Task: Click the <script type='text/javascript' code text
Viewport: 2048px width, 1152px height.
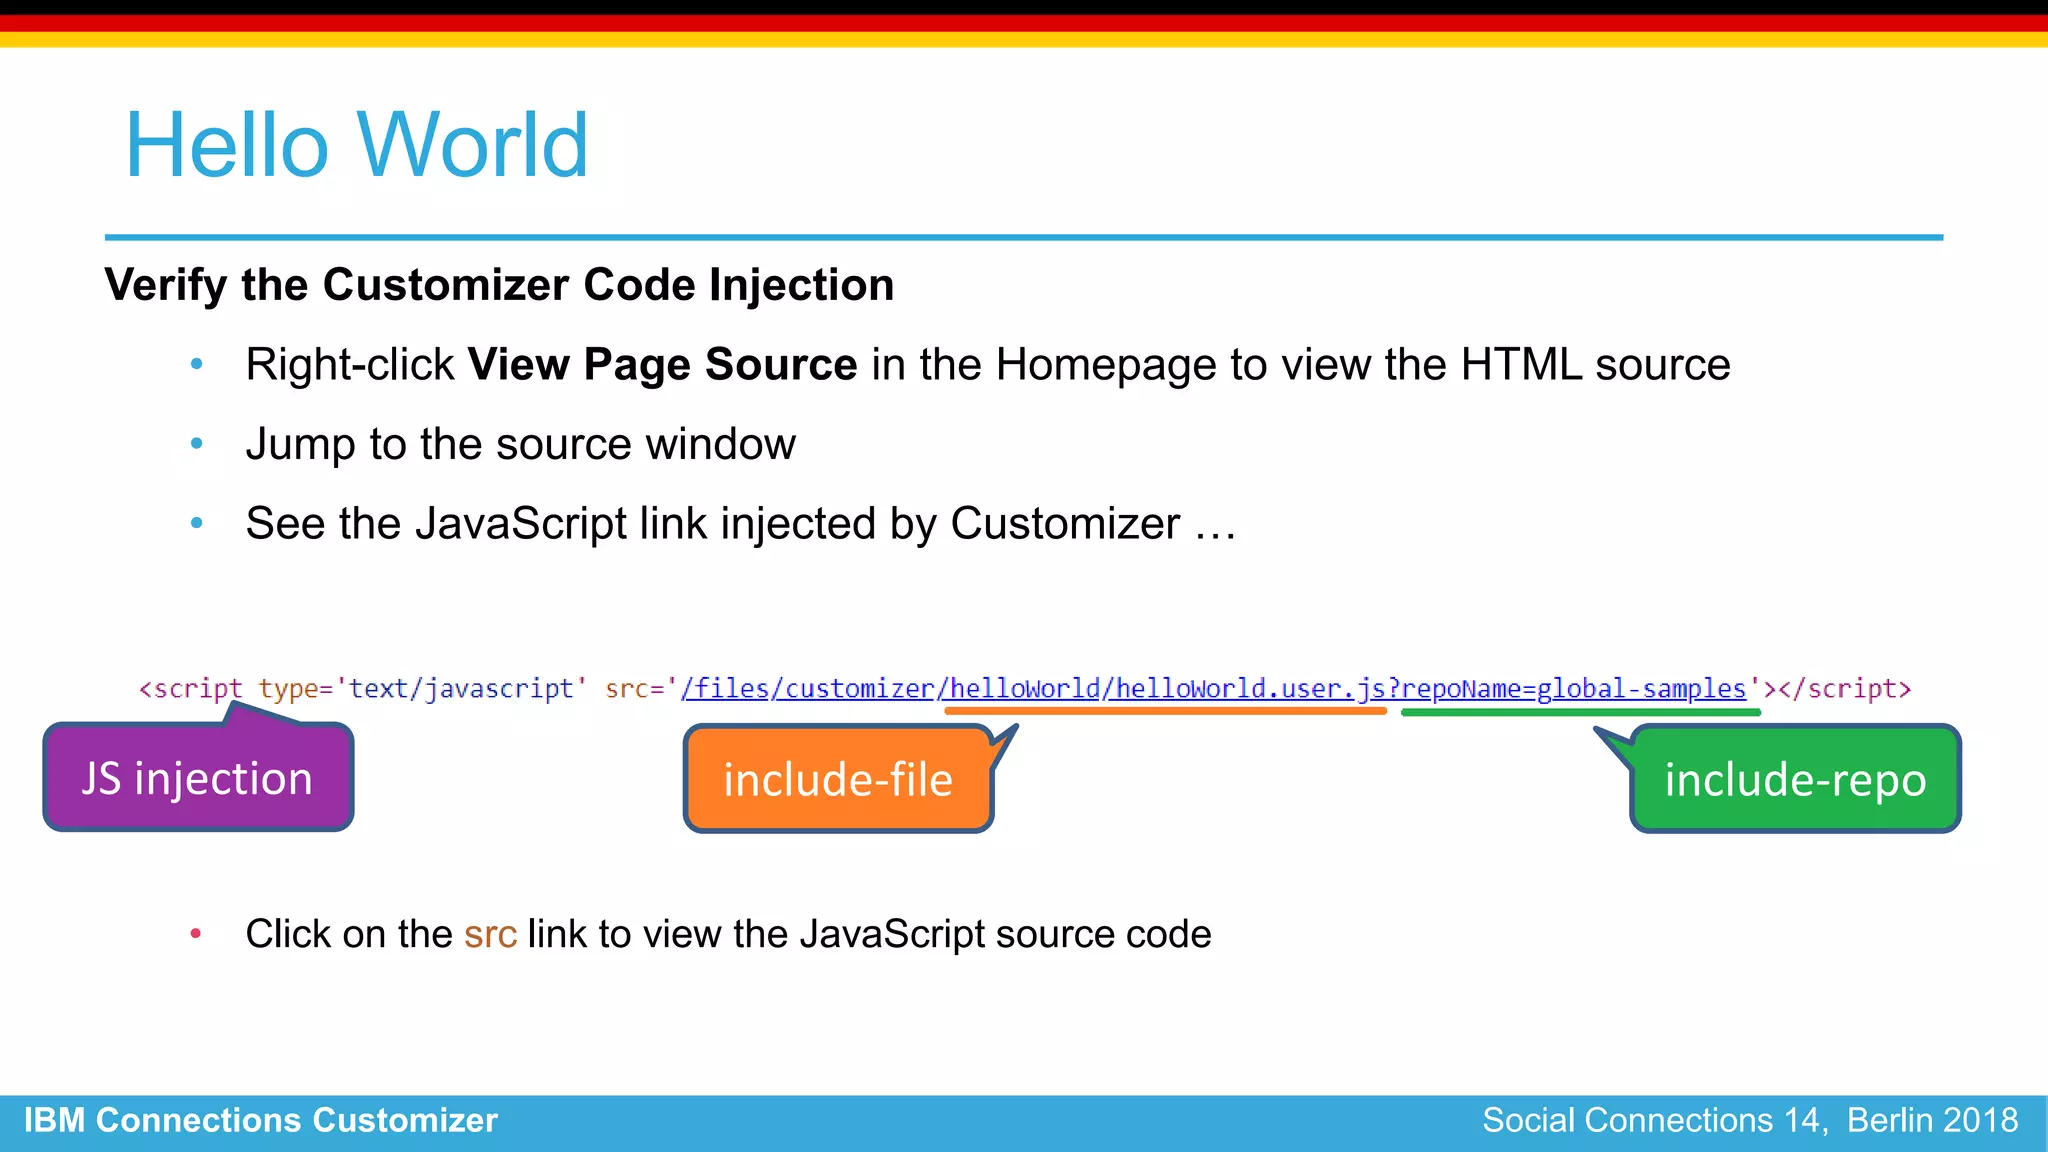Action: pos(363,689)
